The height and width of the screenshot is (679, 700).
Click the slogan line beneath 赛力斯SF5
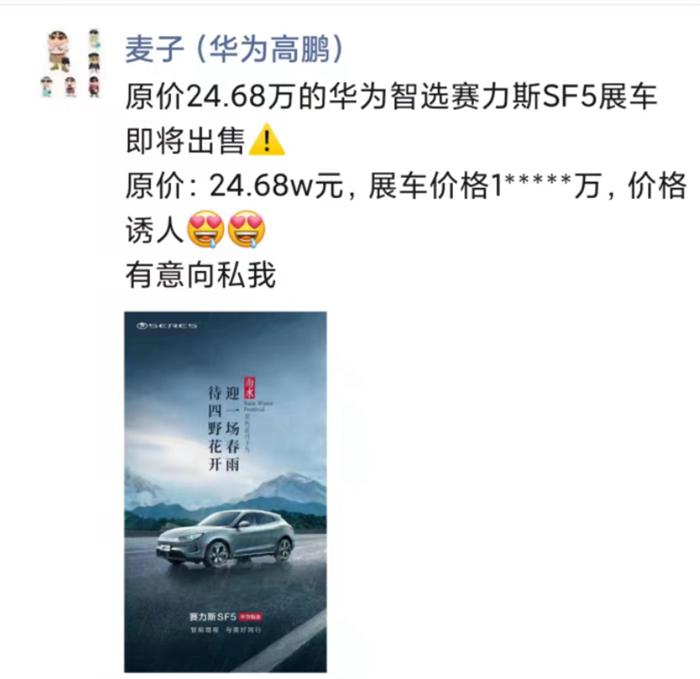(x=225, y=630)
